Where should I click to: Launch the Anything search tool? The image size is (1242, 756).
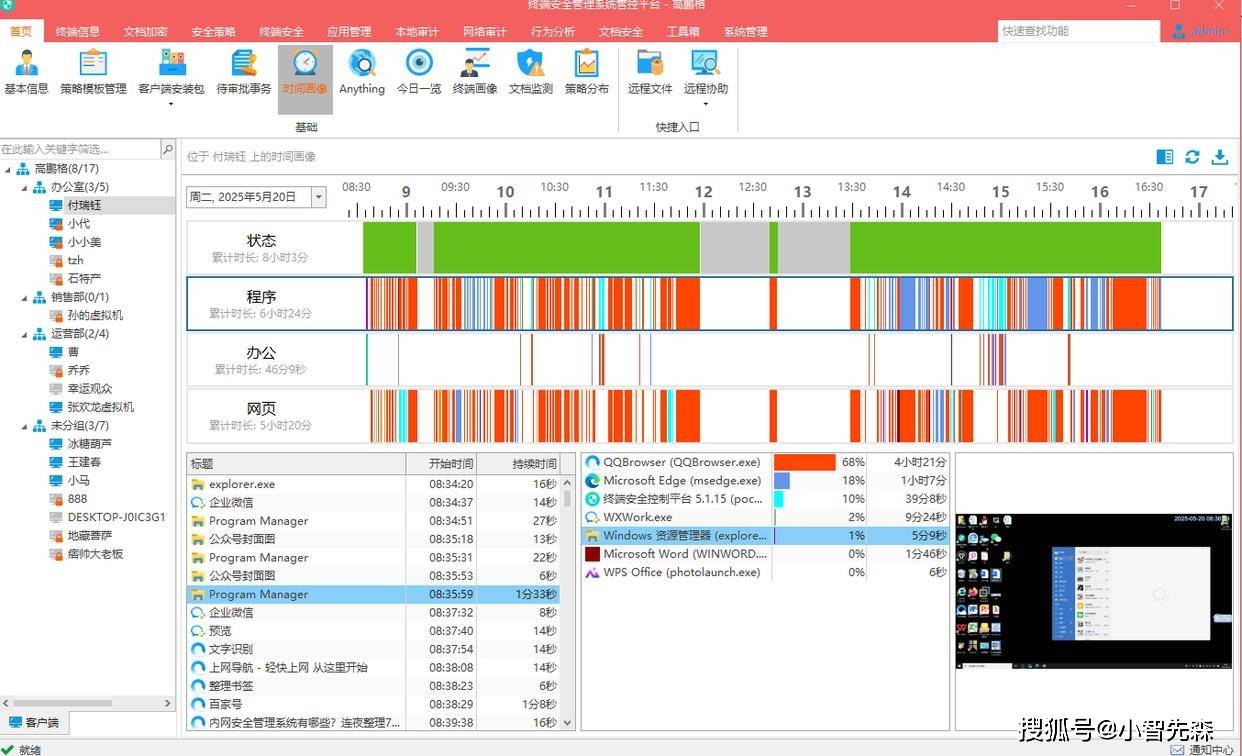point(362,72)
